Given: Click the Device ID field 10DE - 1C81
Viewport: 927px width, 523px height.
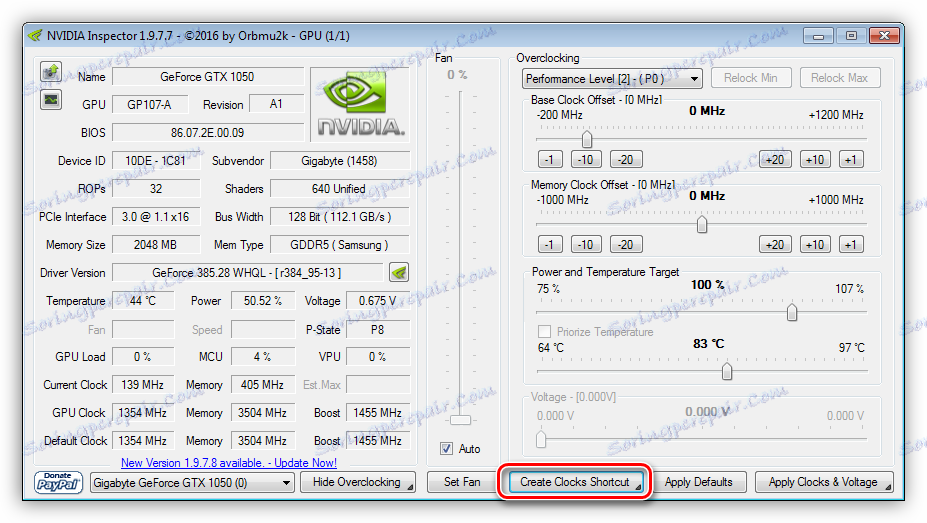Looking at the screenshot, I should click(155, 161).
